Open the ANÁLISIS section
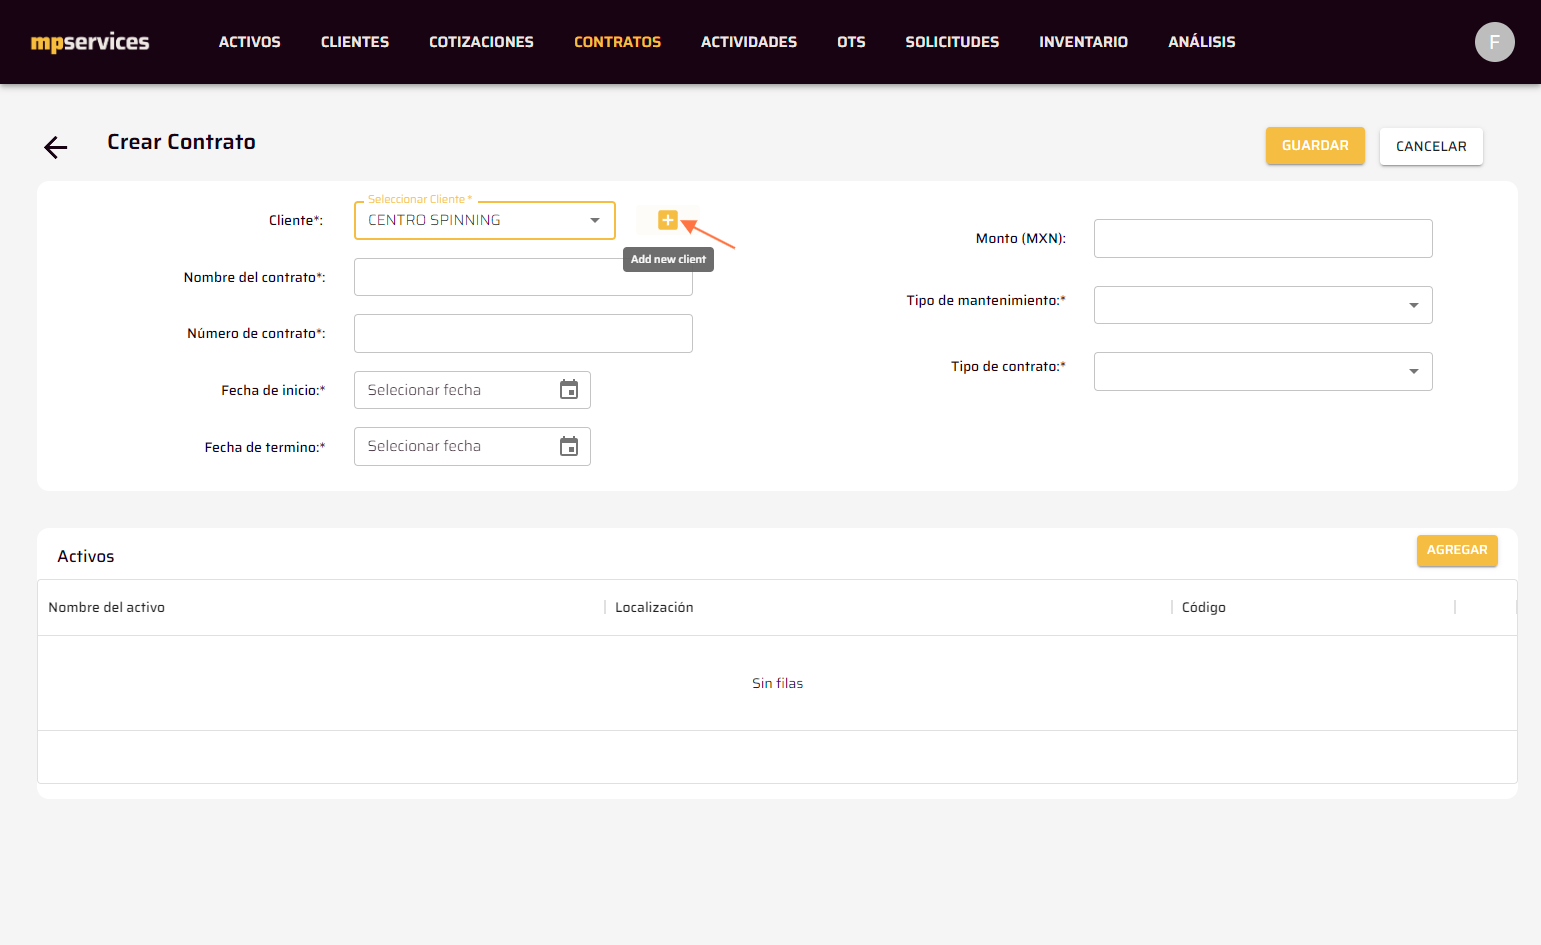1541x945 pixels. coord(1202,42)
